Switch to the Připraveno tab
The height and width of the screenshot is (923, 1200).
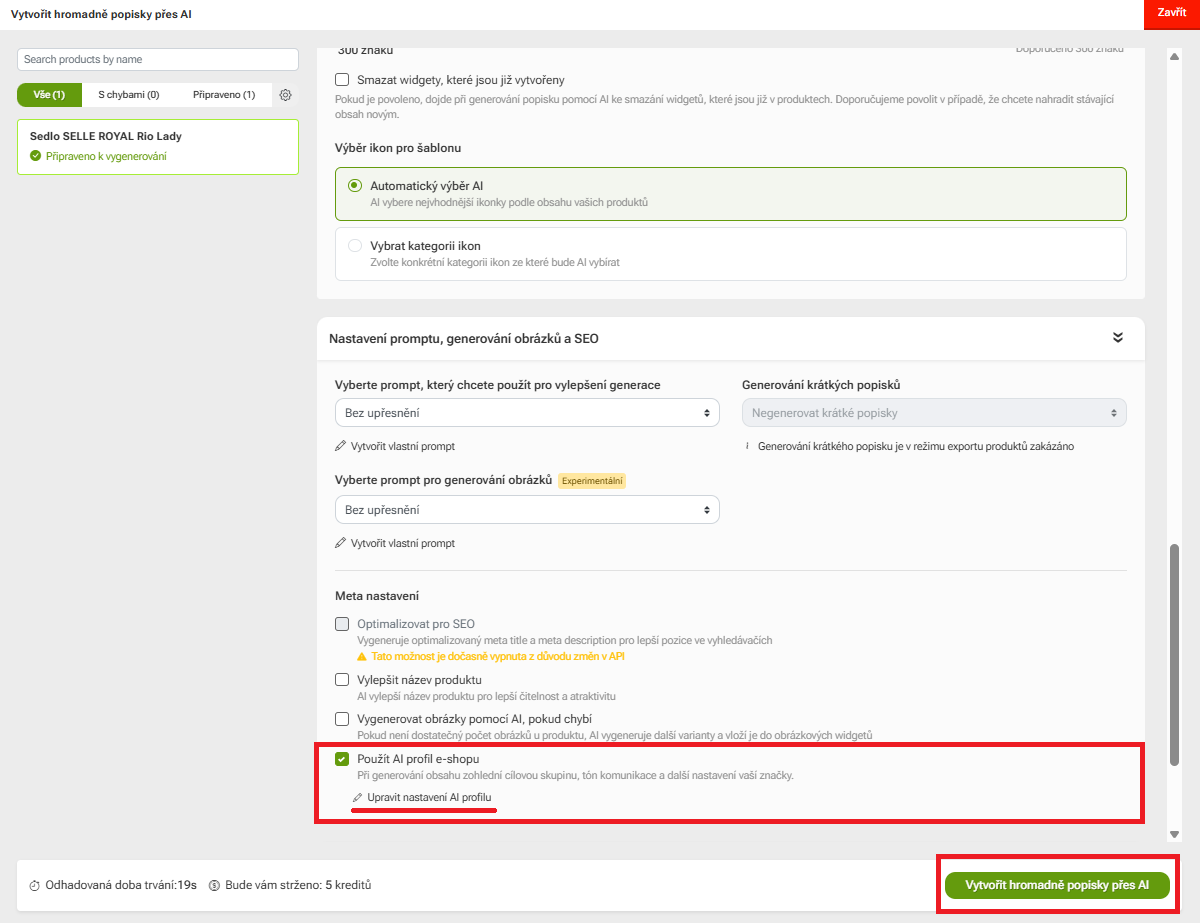pos(223,93)
